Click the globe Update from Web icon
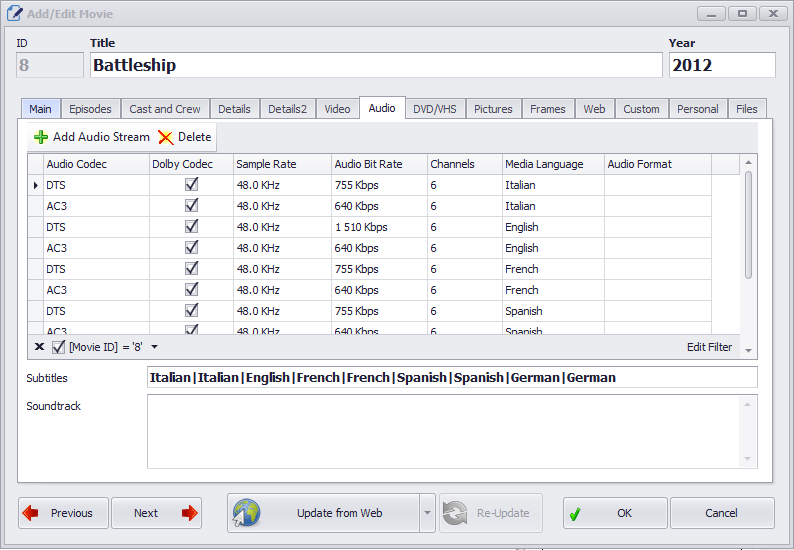Image resolution: width=794 pixels, height=550 pixels. [246, 513]
